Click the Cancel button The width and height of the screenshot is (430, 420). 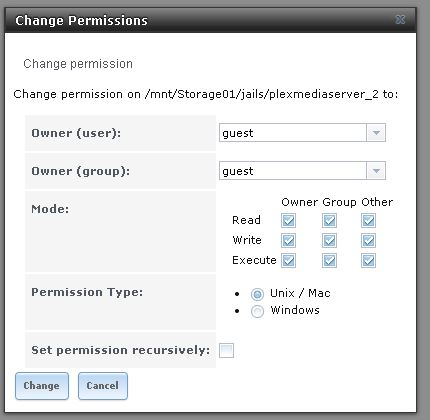[103, 386]
